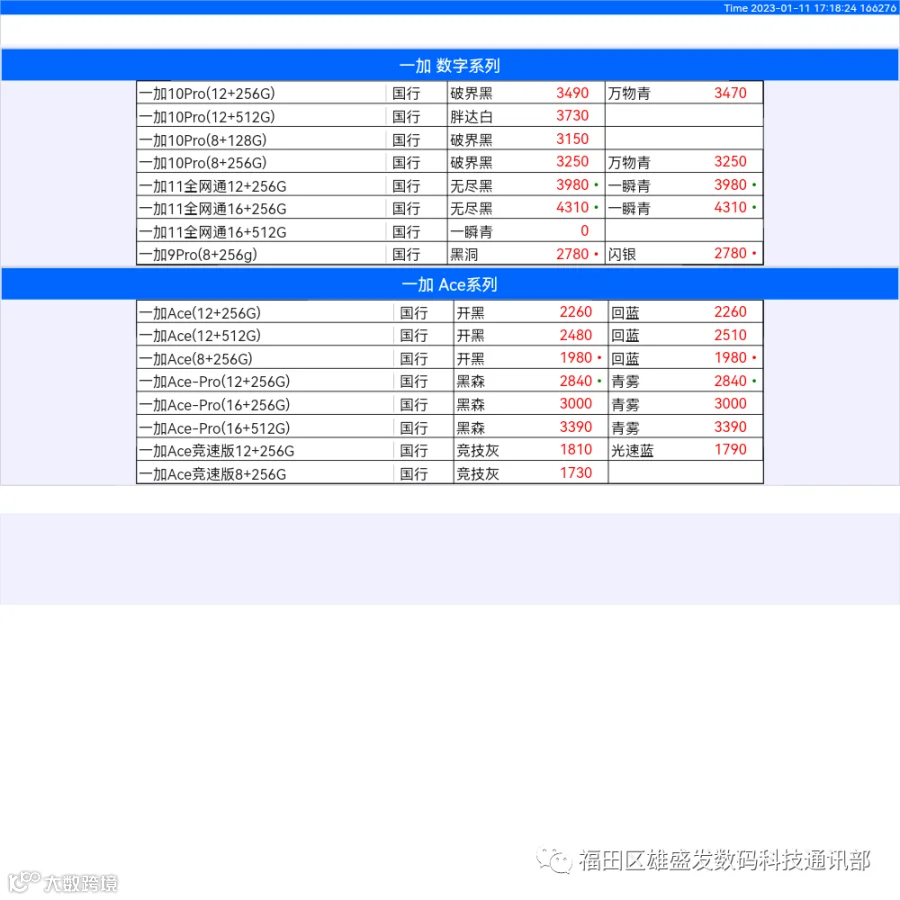The width and height of the screenshot is (900, 900).
Task: Click price 3470 for 万物青
Action: coord(730,93)
